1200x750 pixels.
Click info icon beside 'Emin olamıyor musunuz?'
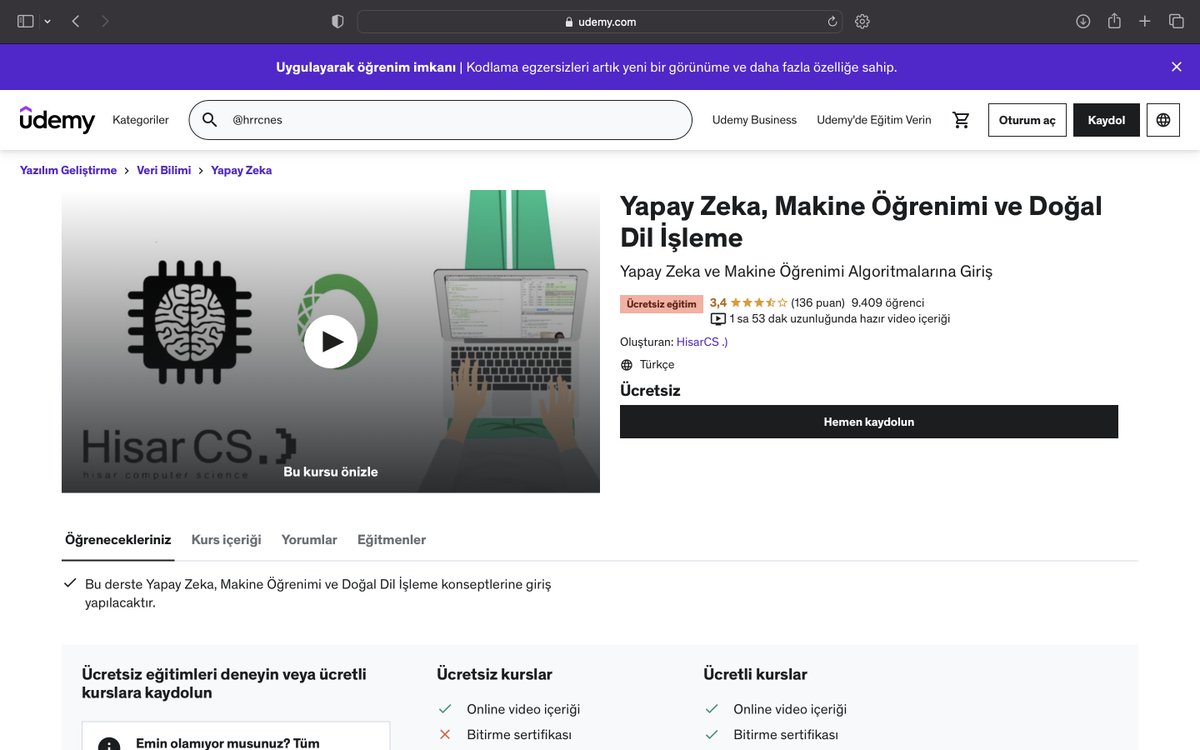[x=108, y=744]
